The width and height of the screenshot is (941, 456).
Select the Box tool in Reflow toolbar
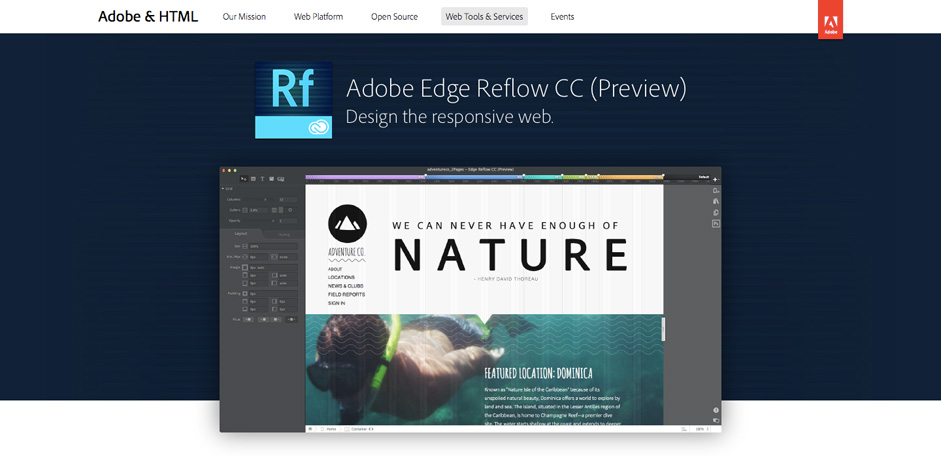point(253,179)
